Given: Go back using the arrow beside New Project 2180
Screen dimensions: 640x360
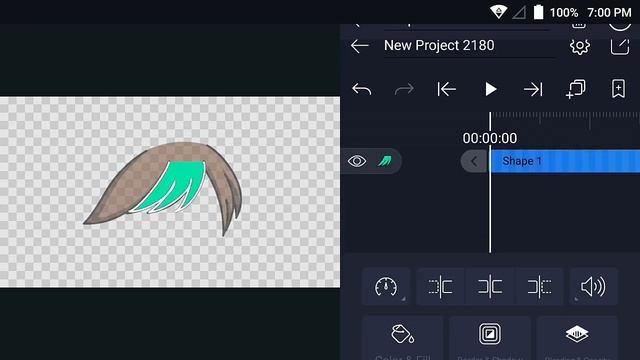Looking at the screenshot, I should tap(360, 46).
